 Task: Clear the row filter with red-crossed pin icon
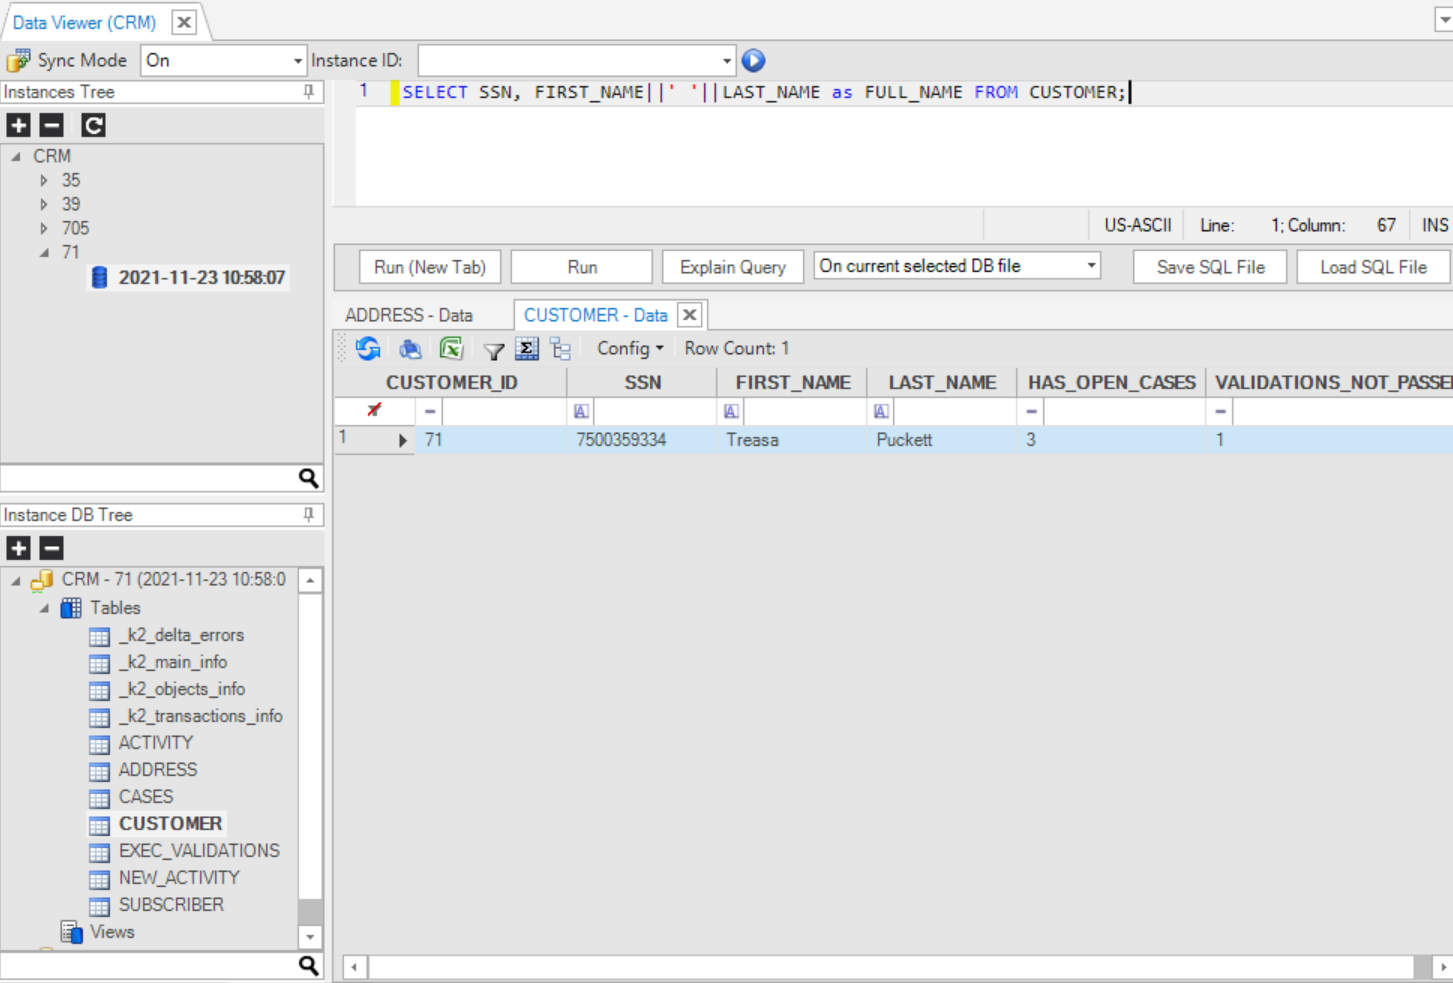tap(374, 410)
